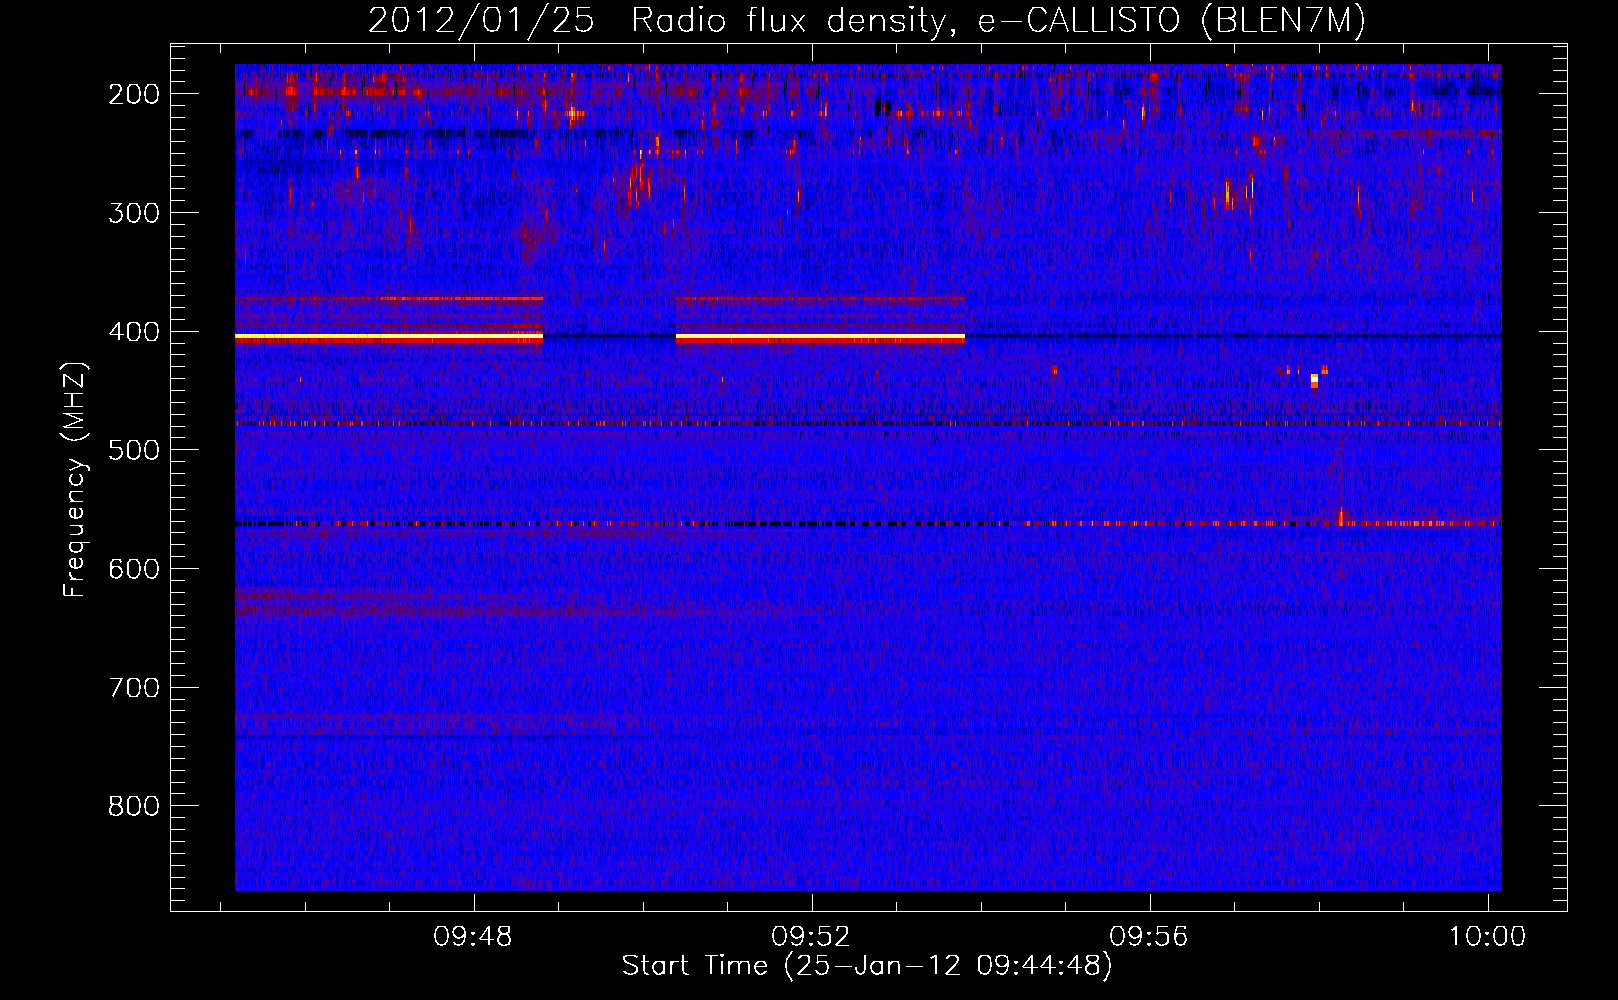Click the 09:48 time tick label
The image size is (1618, 1000).
(473, 937)
